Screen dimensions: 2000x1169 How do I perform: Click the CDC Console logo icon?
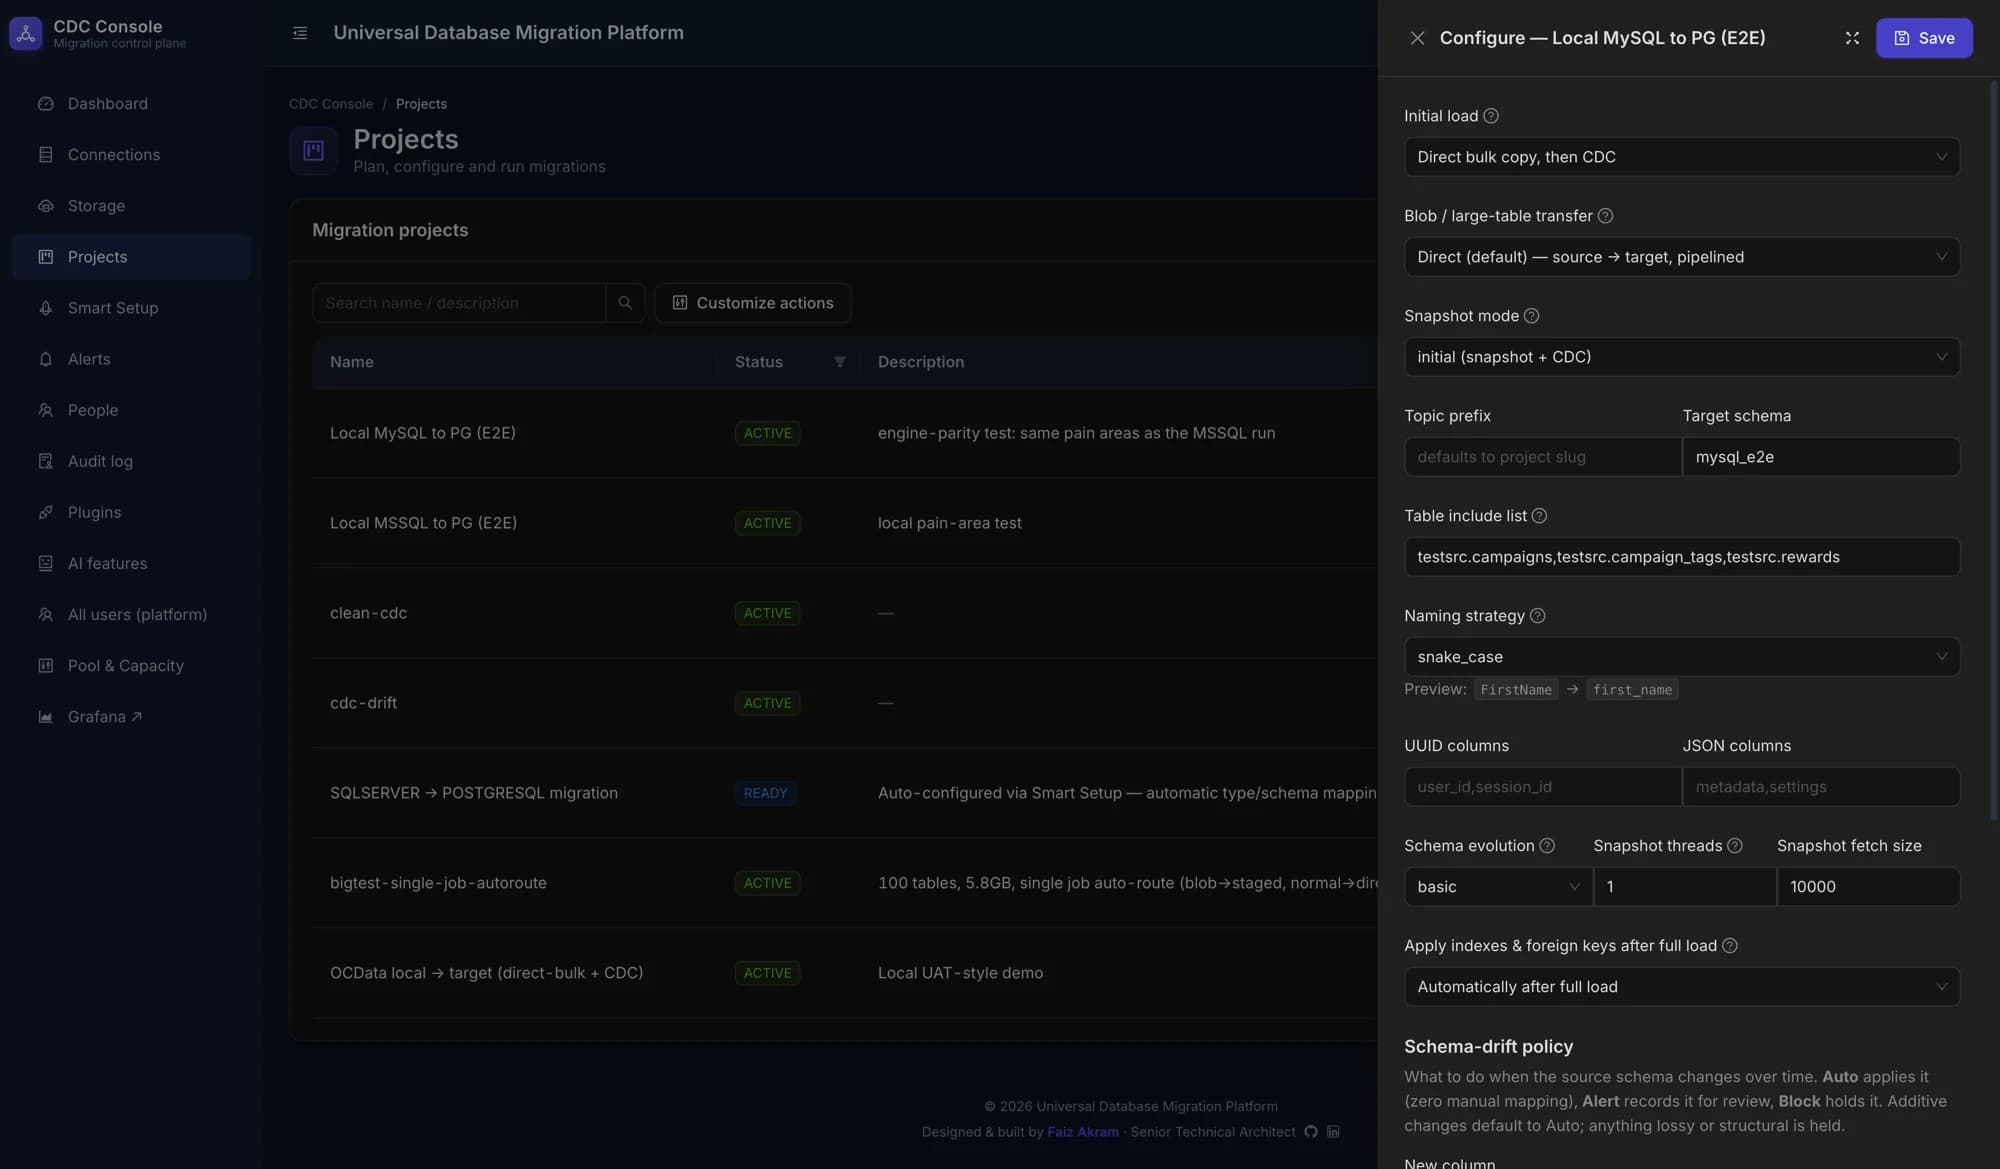tap(26, 33)
